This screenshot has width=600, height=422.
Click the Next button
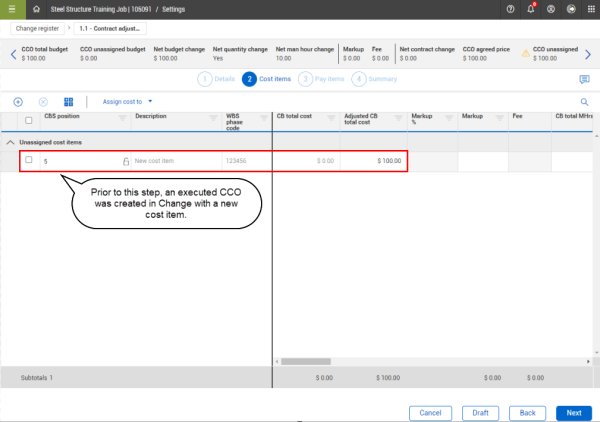point(573,412)
